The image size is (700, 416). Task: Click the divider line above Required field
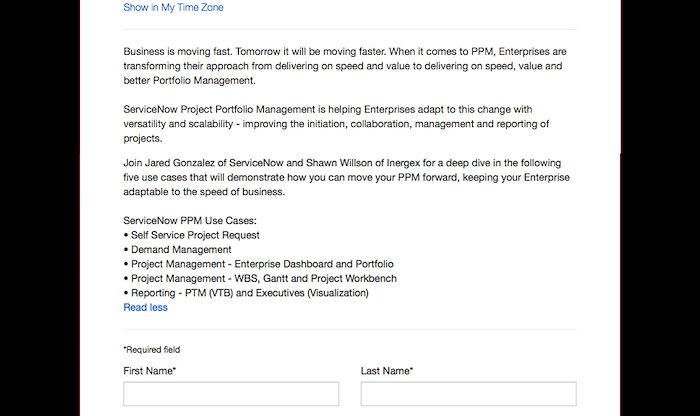(350, 329)
